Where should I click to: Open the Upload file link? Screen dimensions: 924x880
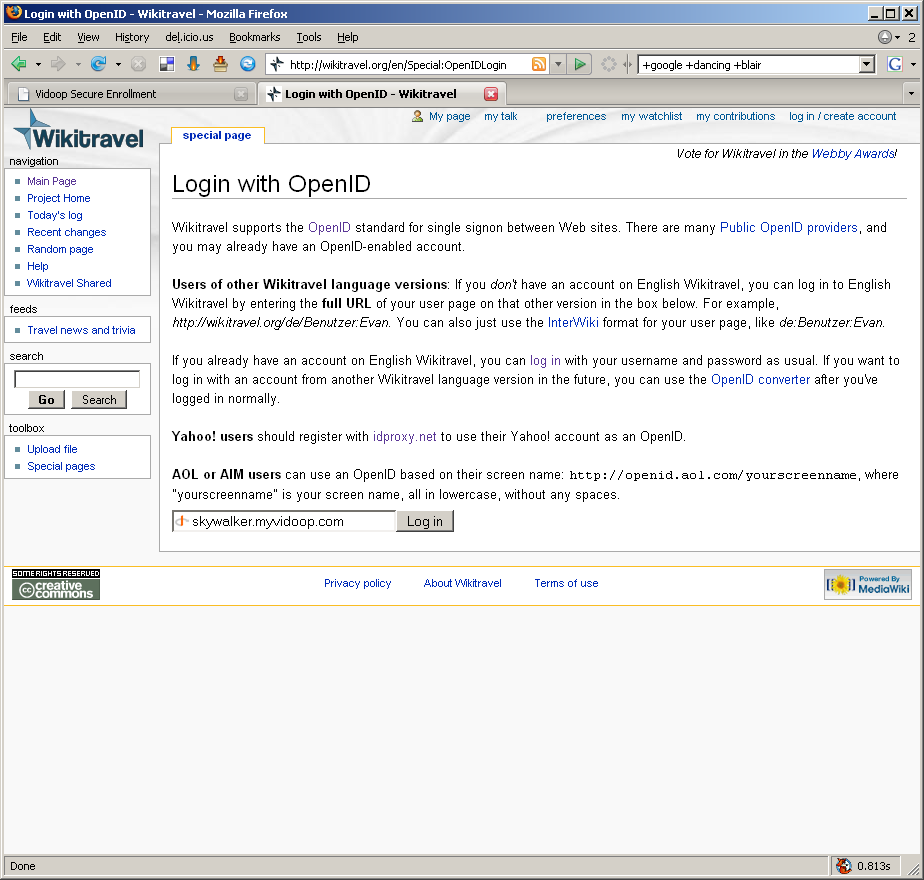pyautogui.click(x=52, y=449)
